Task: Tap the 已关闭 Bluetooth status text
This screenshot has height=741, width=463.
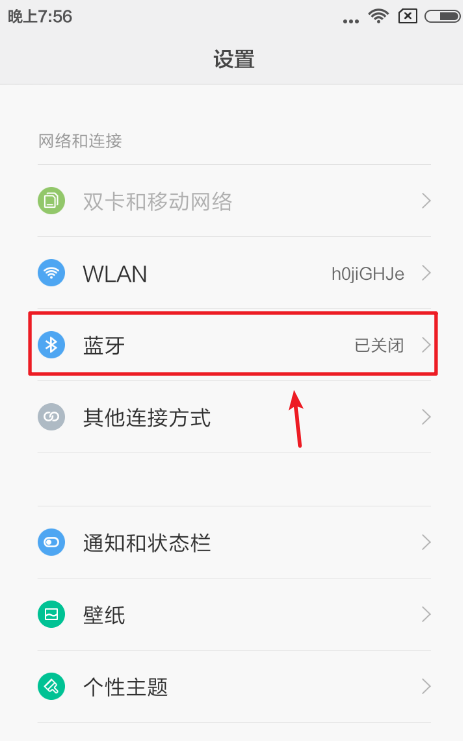Action: pos(379,345)
